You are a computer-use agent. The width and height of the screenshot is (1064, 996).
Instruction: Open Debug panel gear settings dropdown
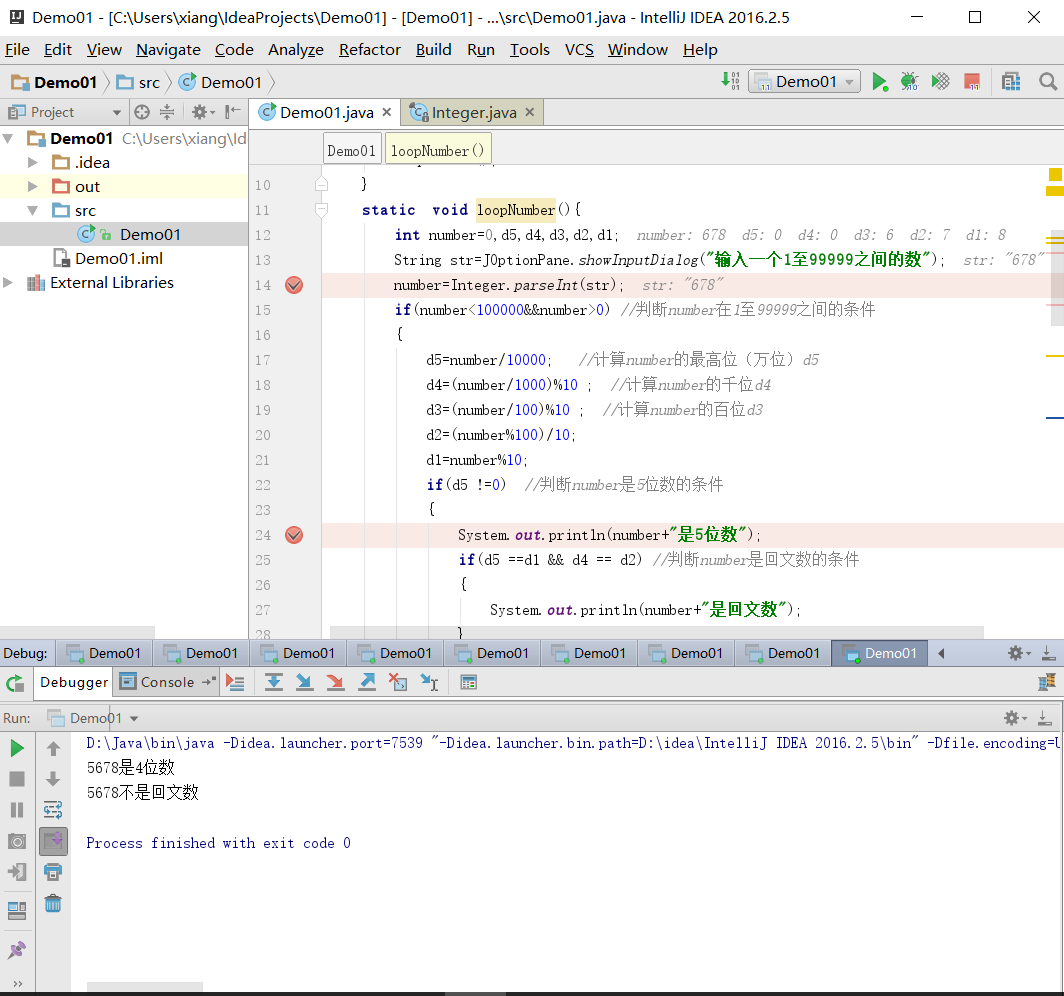click(x=1019, y=653)
